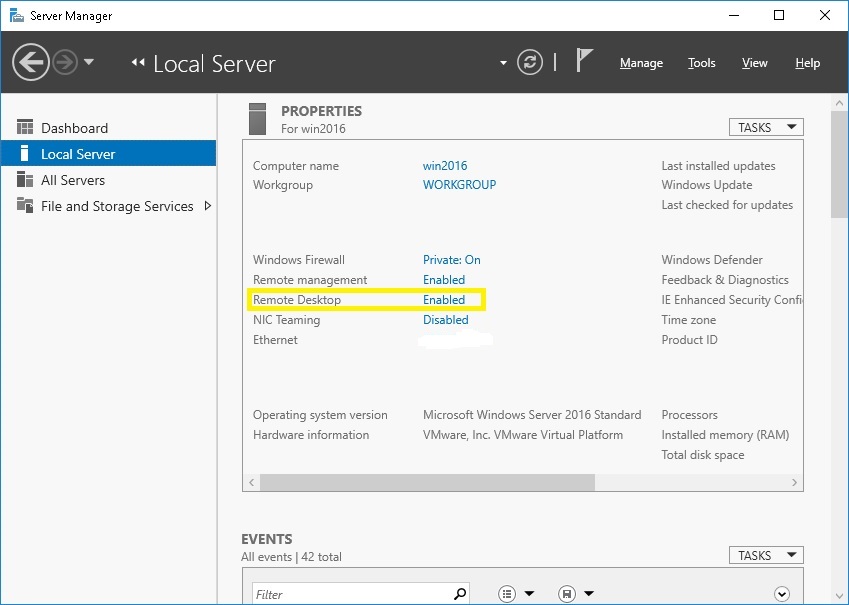This screenshot has width=849, height=605.
Task: Click the VMware Virtual Platform hardware text
Action: coord(523,435)
